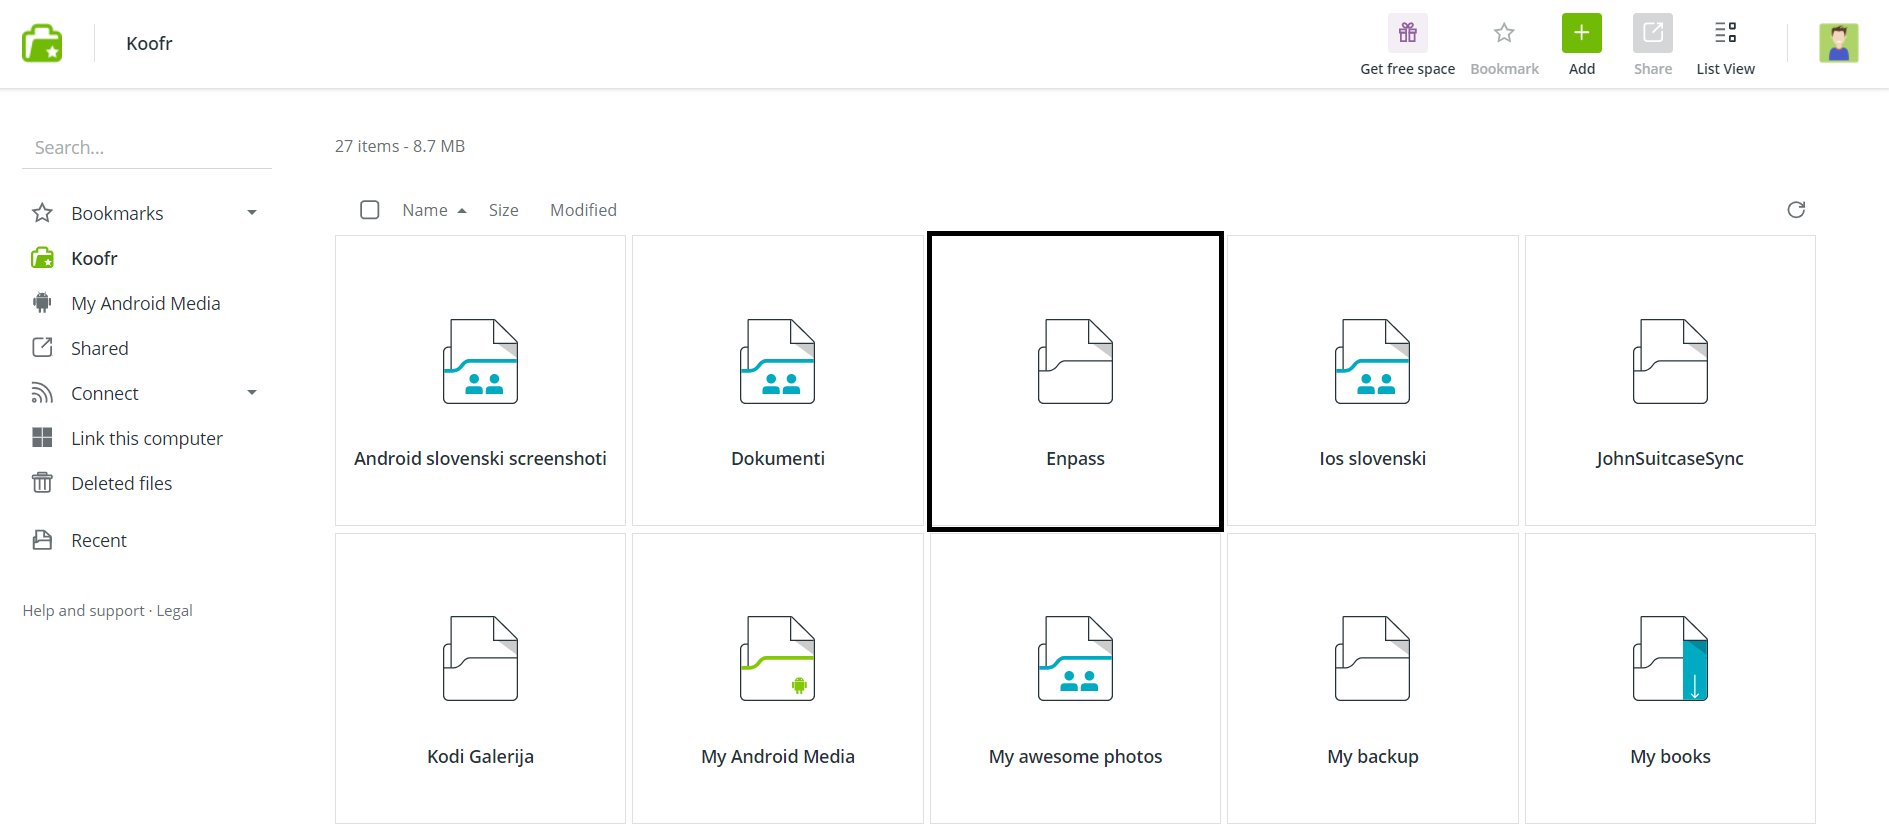Click the Kodi Galerija folder name
Screen dimensions: 1889x827
tap(480, 756)
